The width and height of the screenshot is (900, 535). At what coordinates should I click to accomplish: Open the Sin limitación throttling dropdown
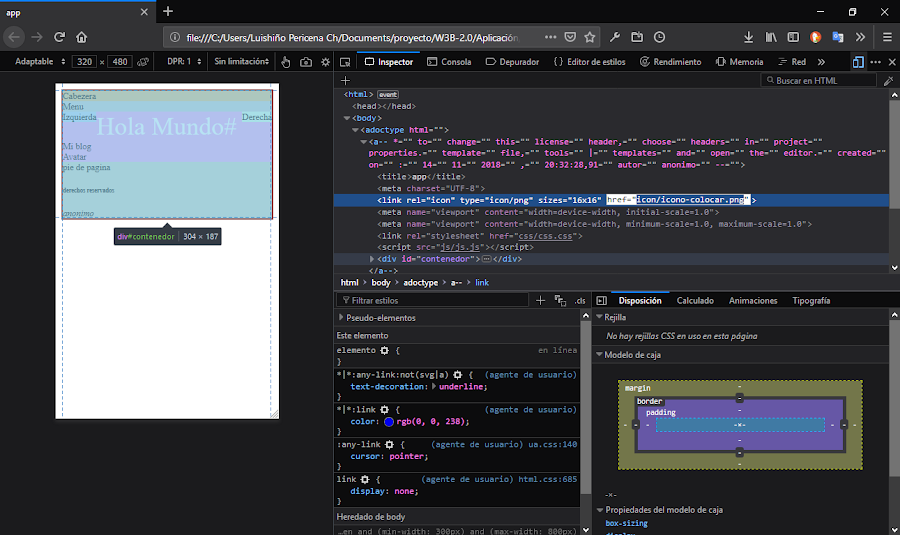[x=242, y=62]
